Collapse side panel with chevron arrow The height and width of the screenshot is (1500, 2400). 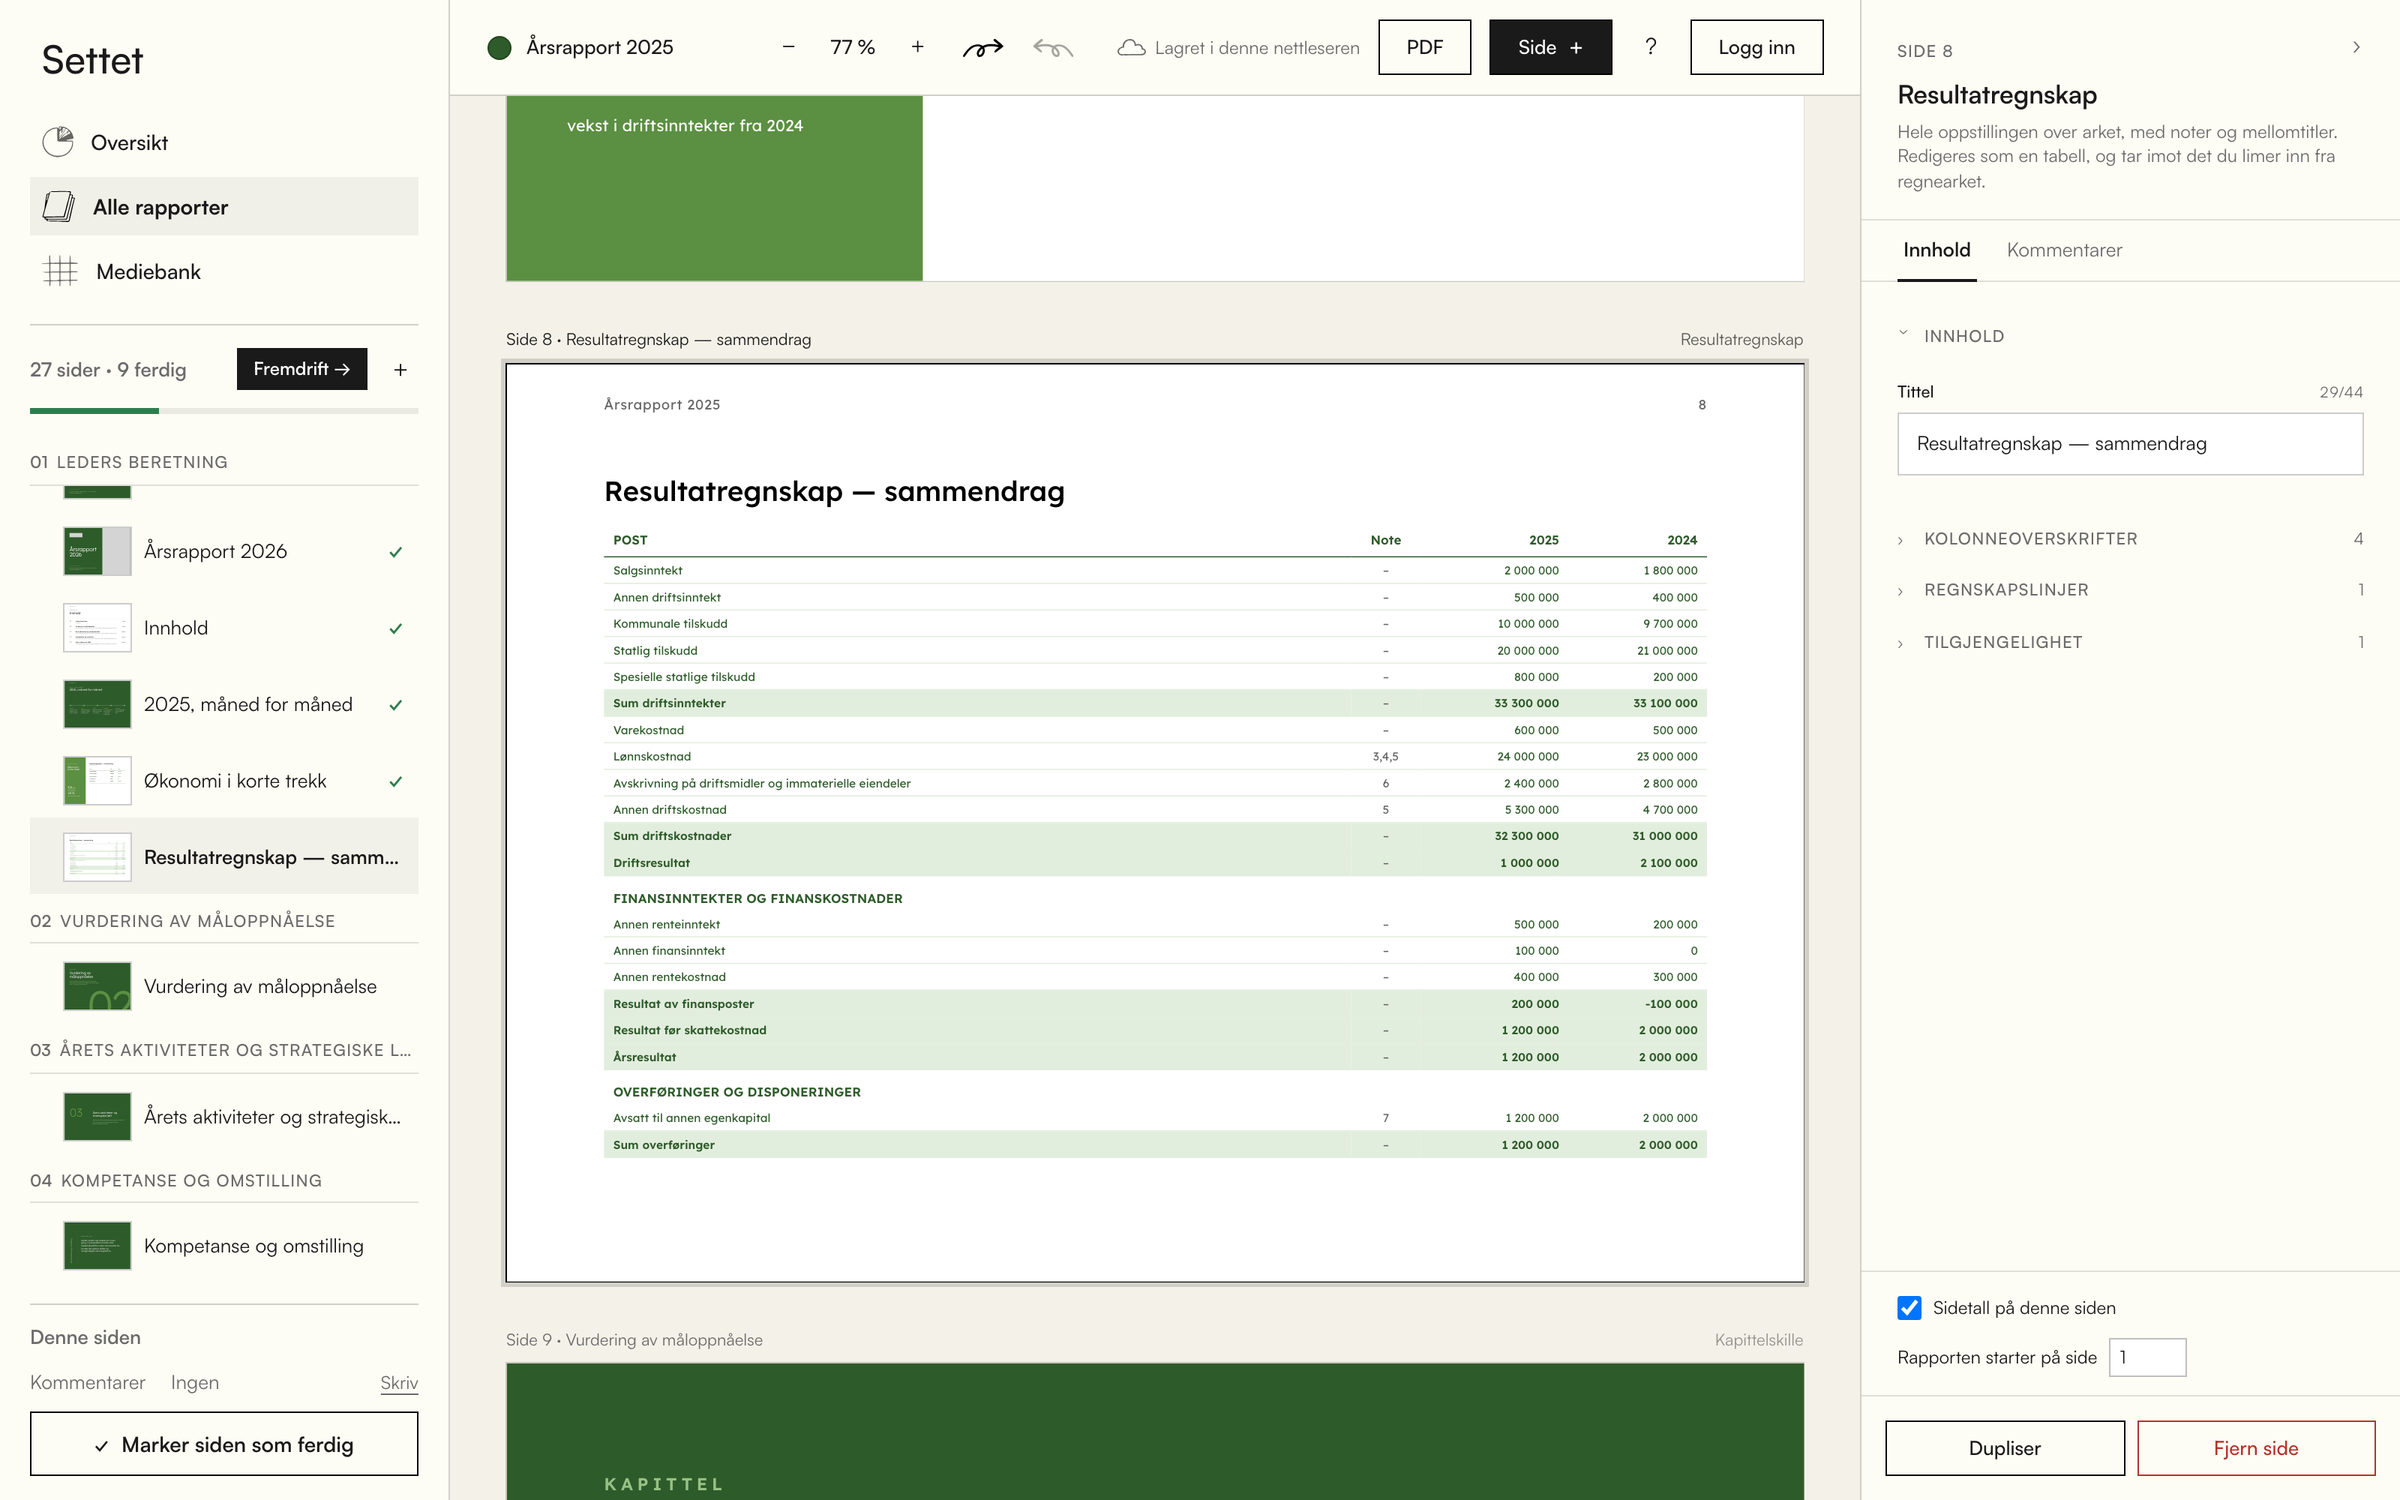click(2356, 47)
